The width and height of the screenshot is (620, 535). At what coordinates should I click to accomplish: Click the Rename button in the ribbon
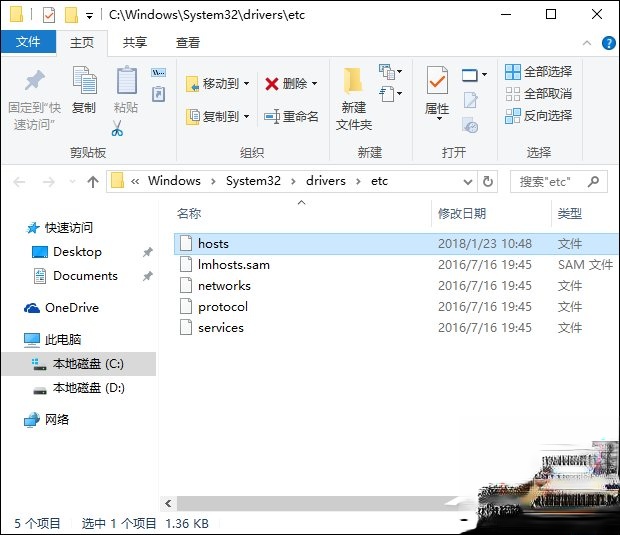coord(291,117)
